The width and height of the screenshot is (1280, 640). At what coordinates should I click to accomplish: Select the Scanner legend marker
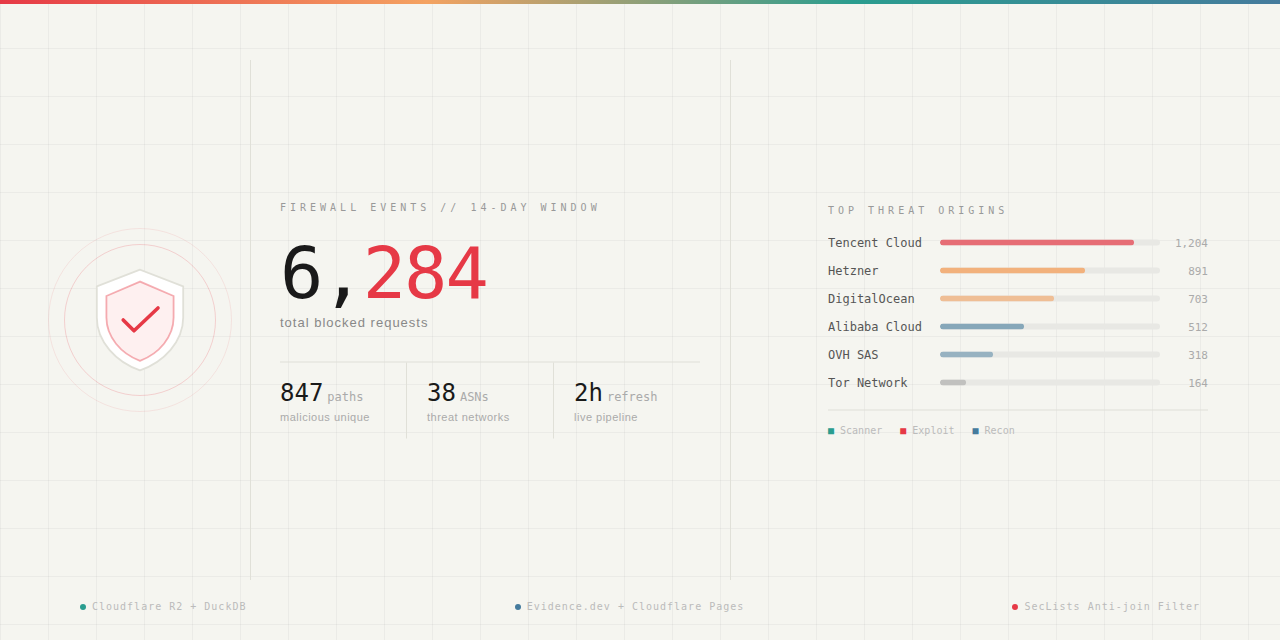tap(830, 429)
